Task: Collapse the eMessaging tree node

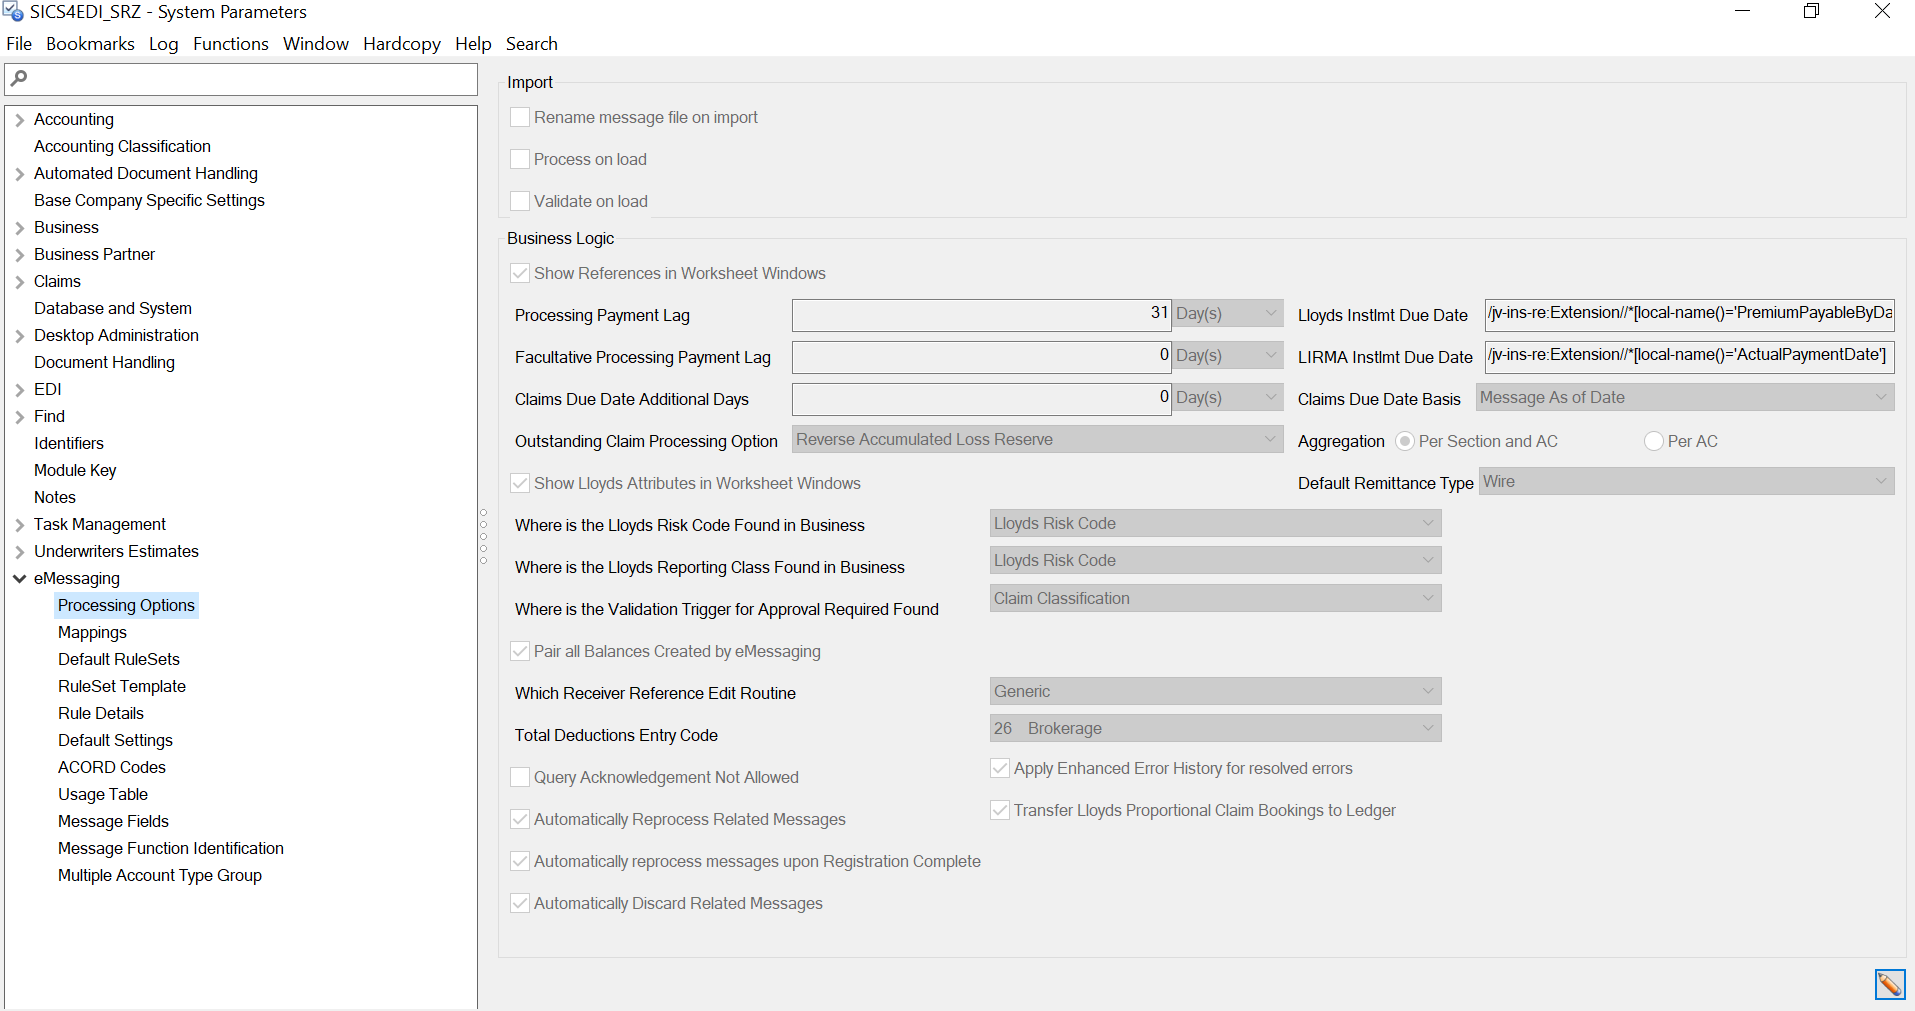Action: point(19,578)
